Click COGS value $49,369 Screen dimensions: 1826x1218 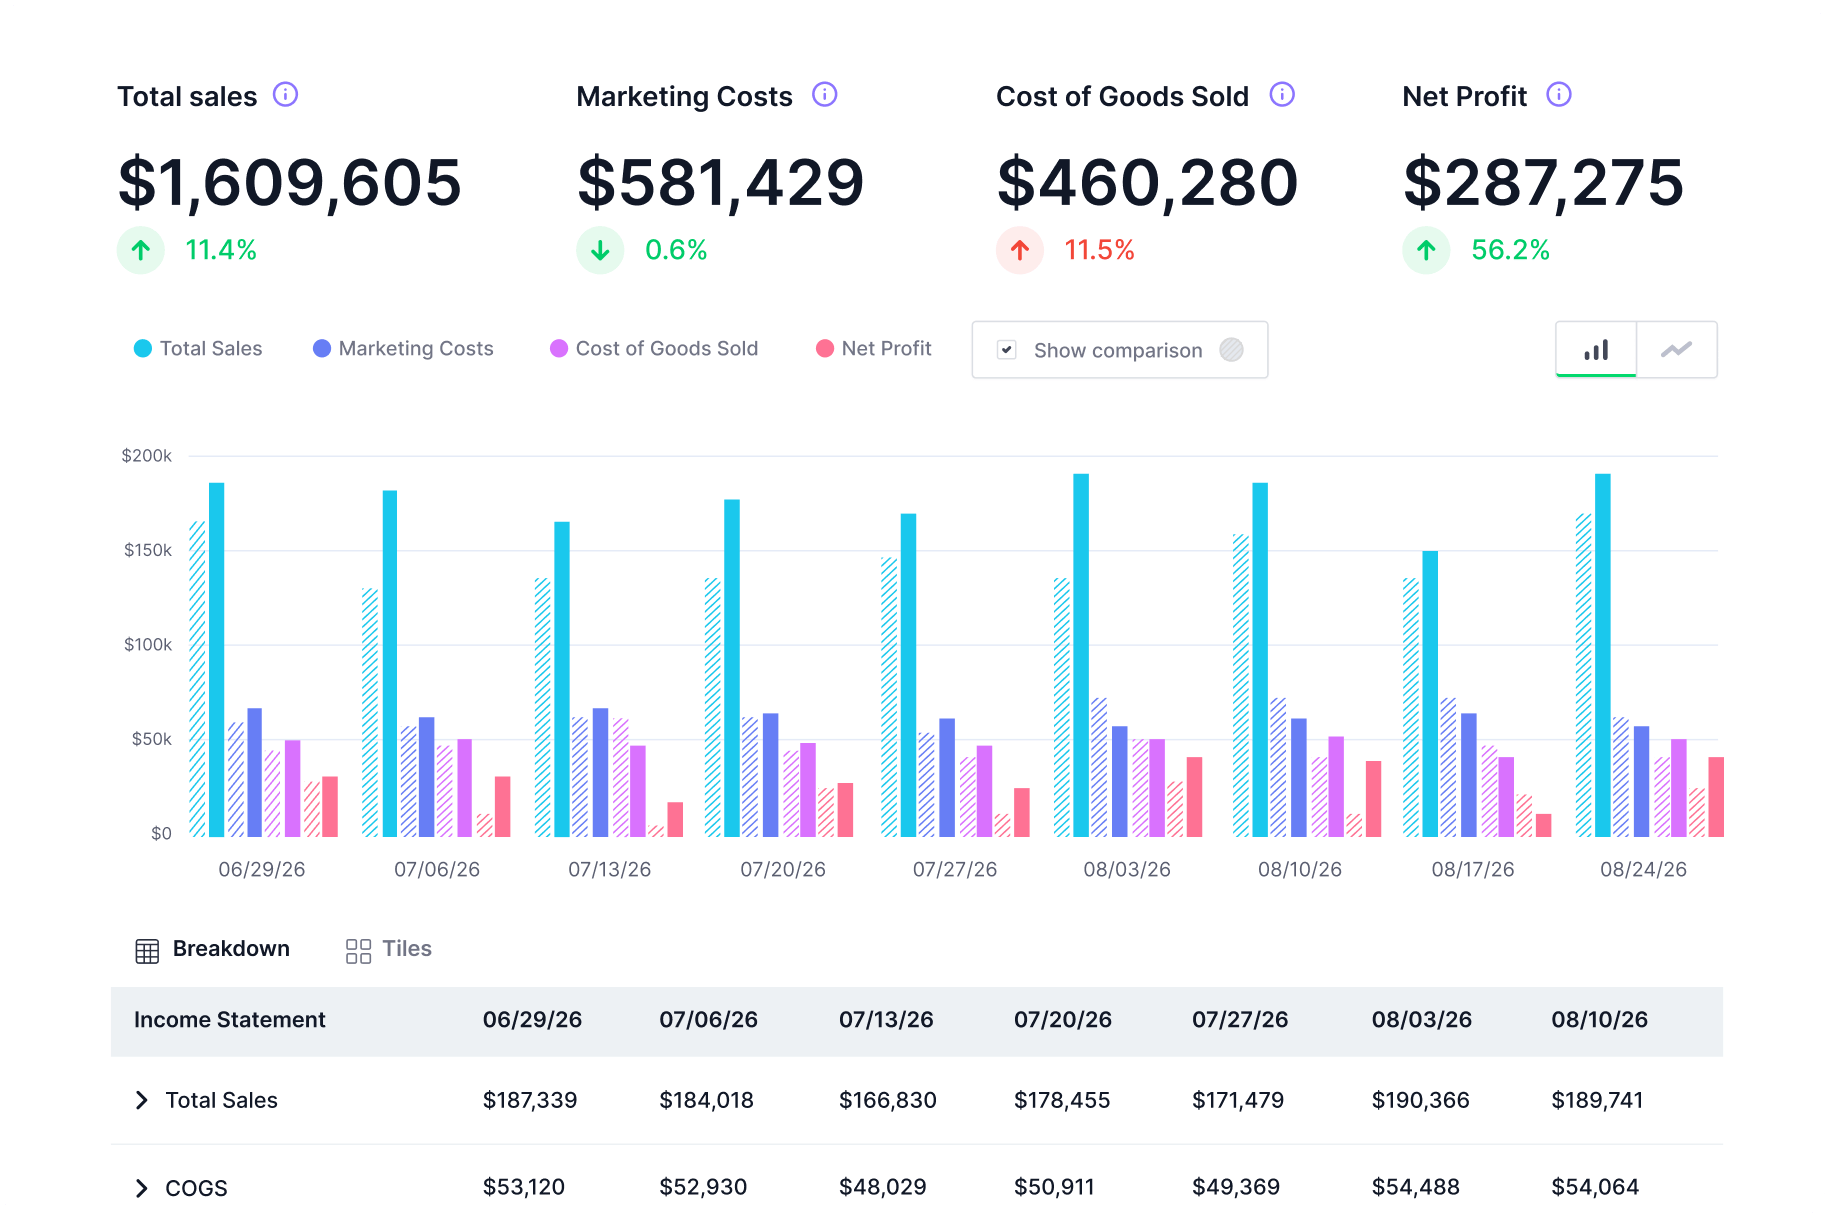click(1236, 1187)
